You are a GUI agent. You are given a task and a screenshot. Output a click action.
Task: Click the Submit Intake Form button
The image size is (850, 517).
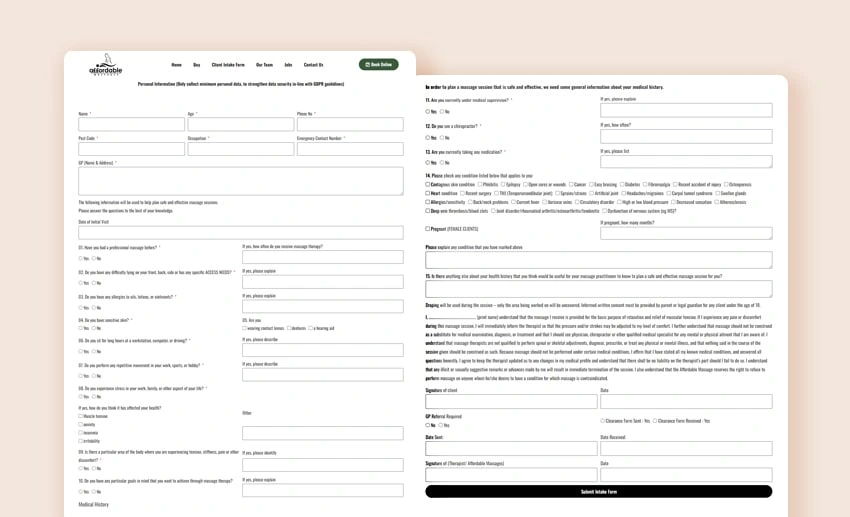click(599, 492)
